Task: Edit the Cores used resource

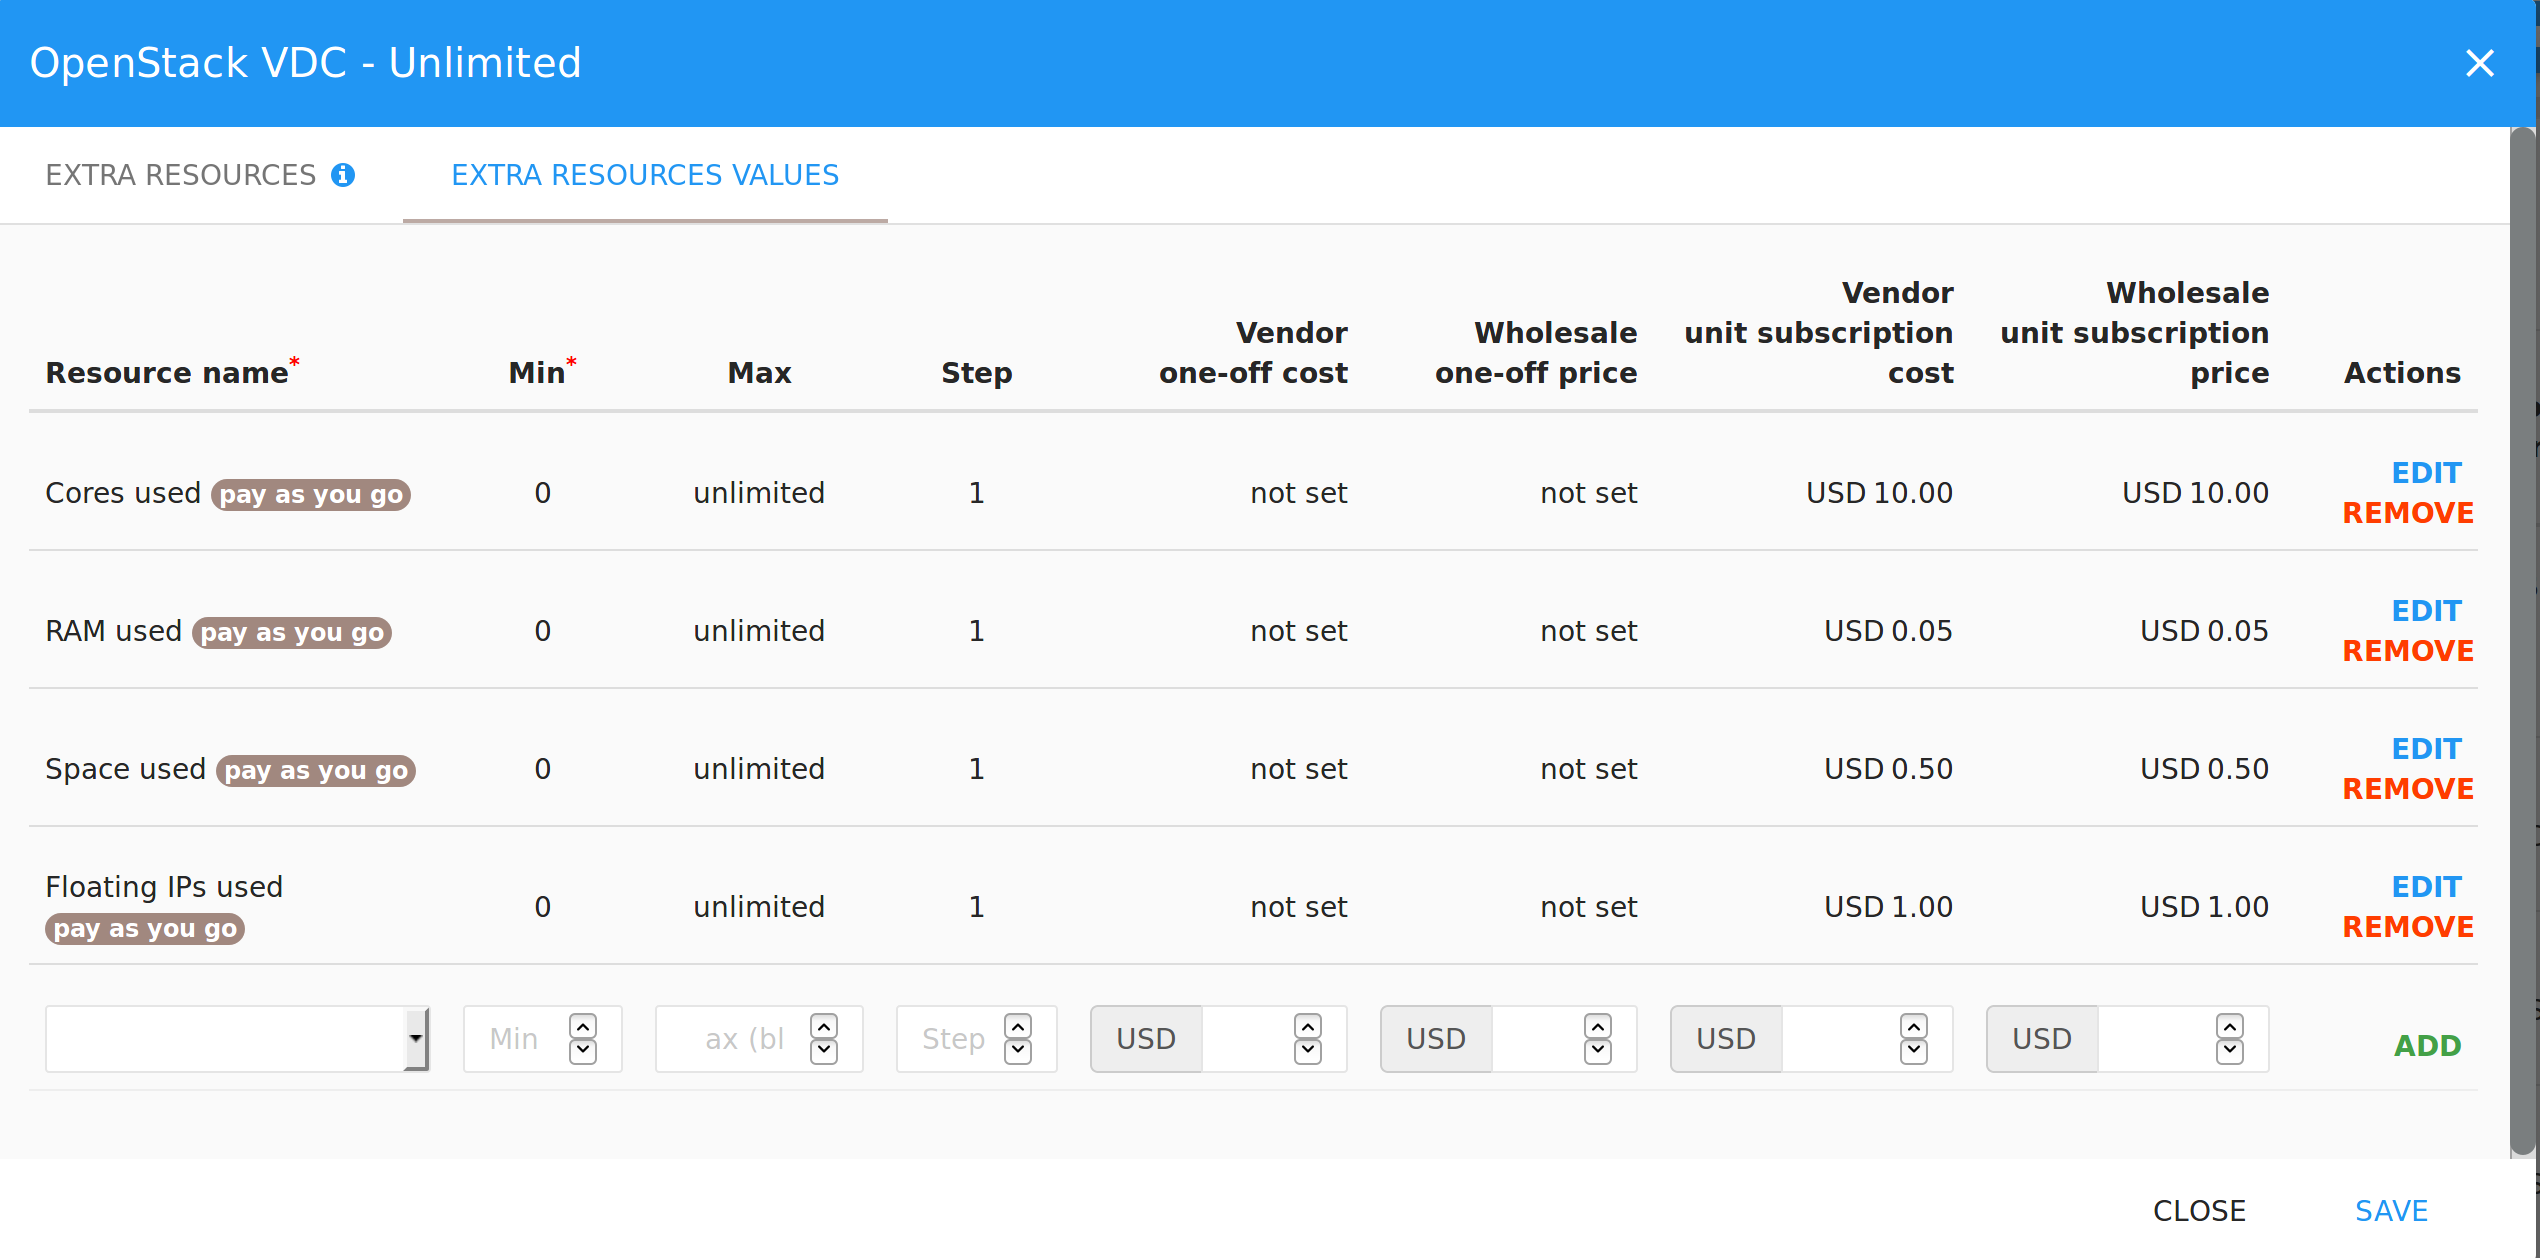Action: 2426,473
